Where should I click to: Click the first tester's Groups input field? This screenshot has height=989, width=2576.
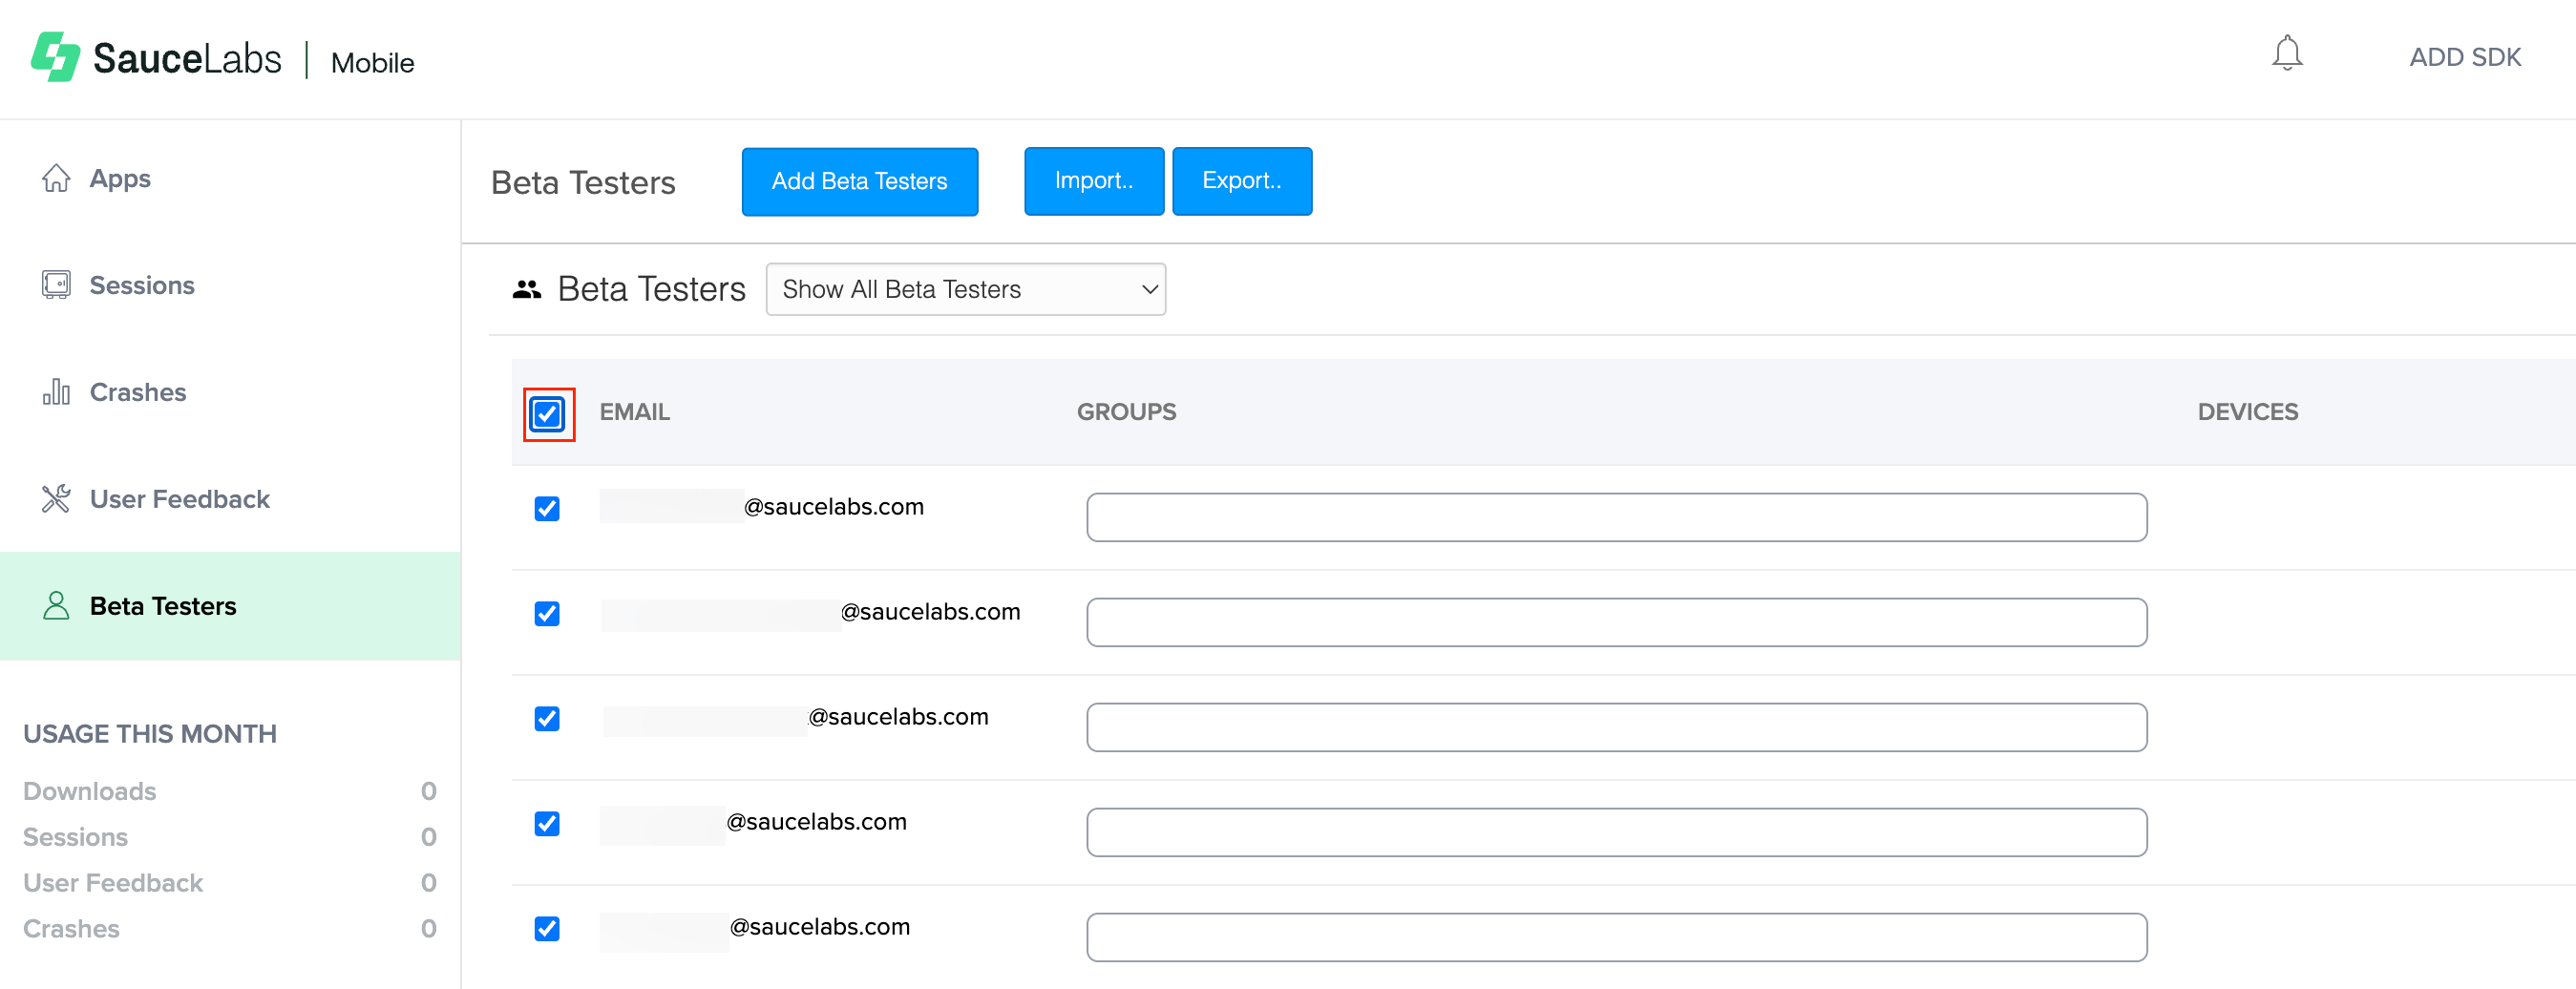pos(1616,517)
